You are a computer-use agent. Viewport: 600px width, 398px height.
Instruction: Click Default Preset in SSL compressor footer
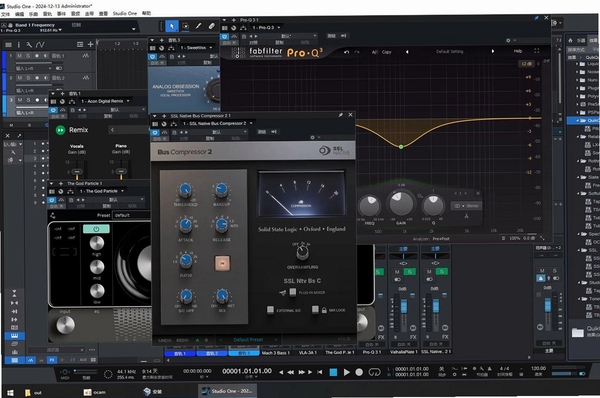(248, 340)
